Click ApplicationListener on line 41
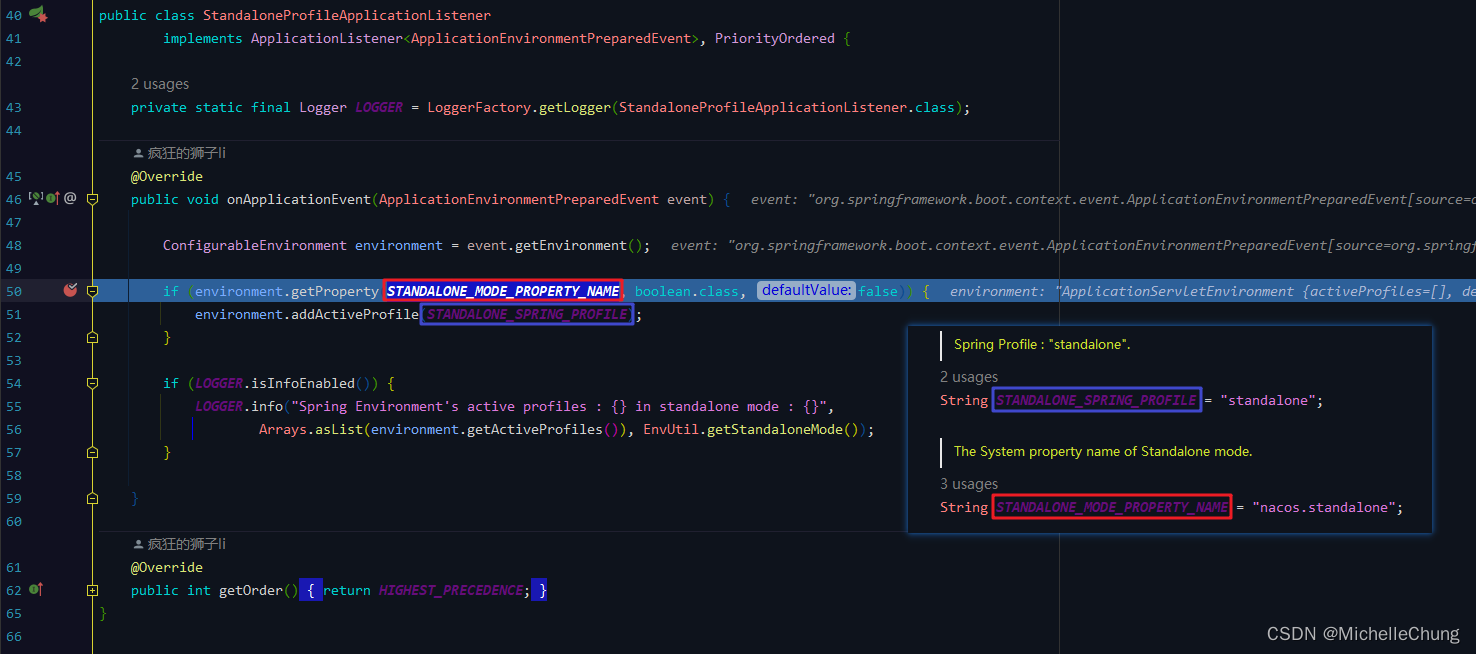The height and width of the screenshot is (654, 1476). coord(326,38)
